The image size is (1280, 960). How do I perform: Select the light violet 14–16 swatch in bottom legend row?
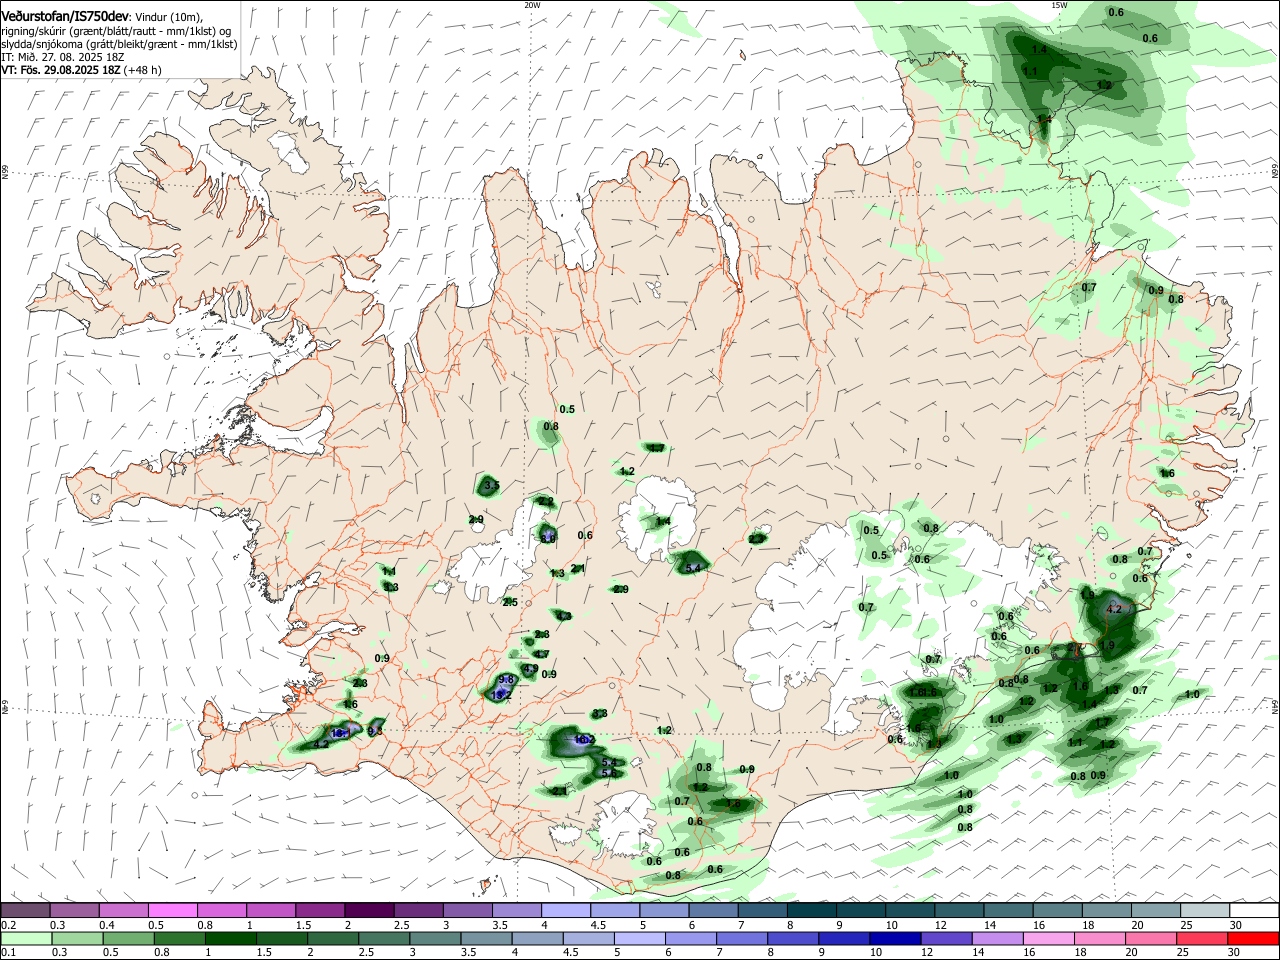(x=996, y=938)
